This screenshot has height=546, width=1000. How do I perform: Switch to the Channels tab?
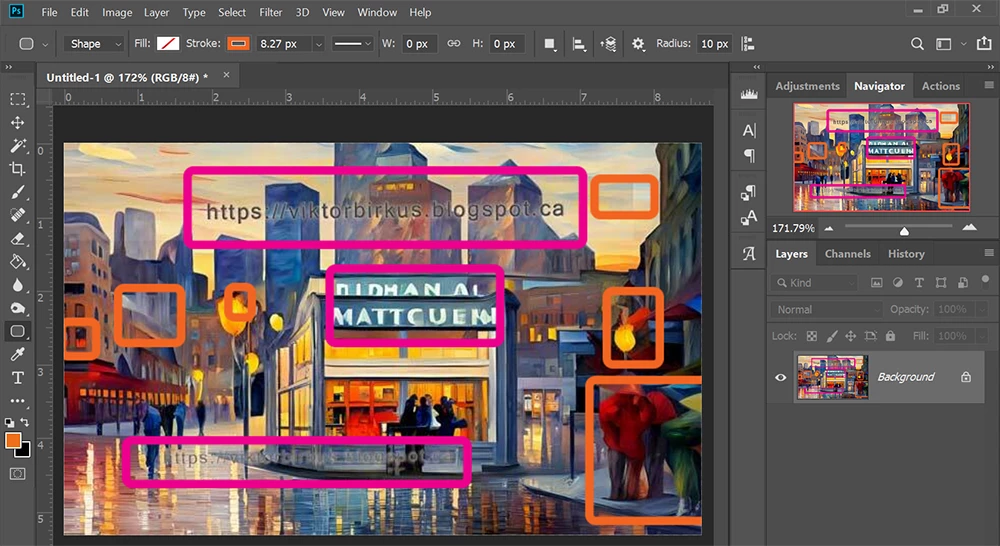847,254
